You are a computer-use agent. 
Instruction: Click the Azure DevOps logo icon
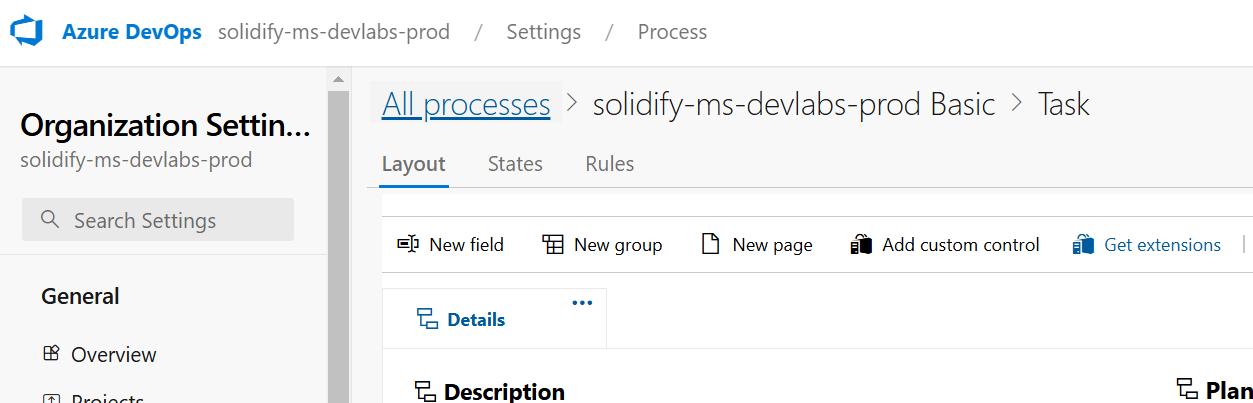28,32
